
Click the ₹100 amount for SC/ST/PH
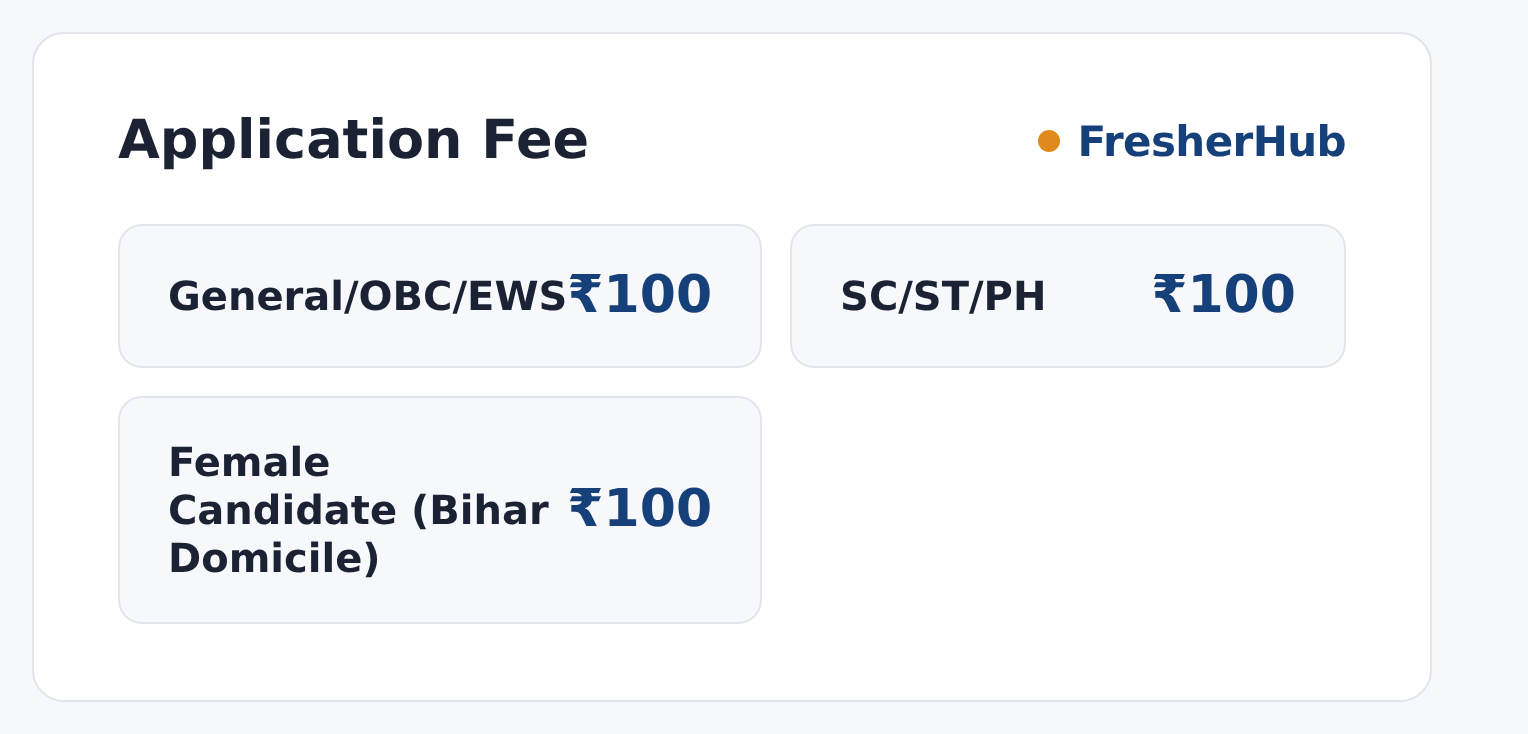pos(1223,296)
